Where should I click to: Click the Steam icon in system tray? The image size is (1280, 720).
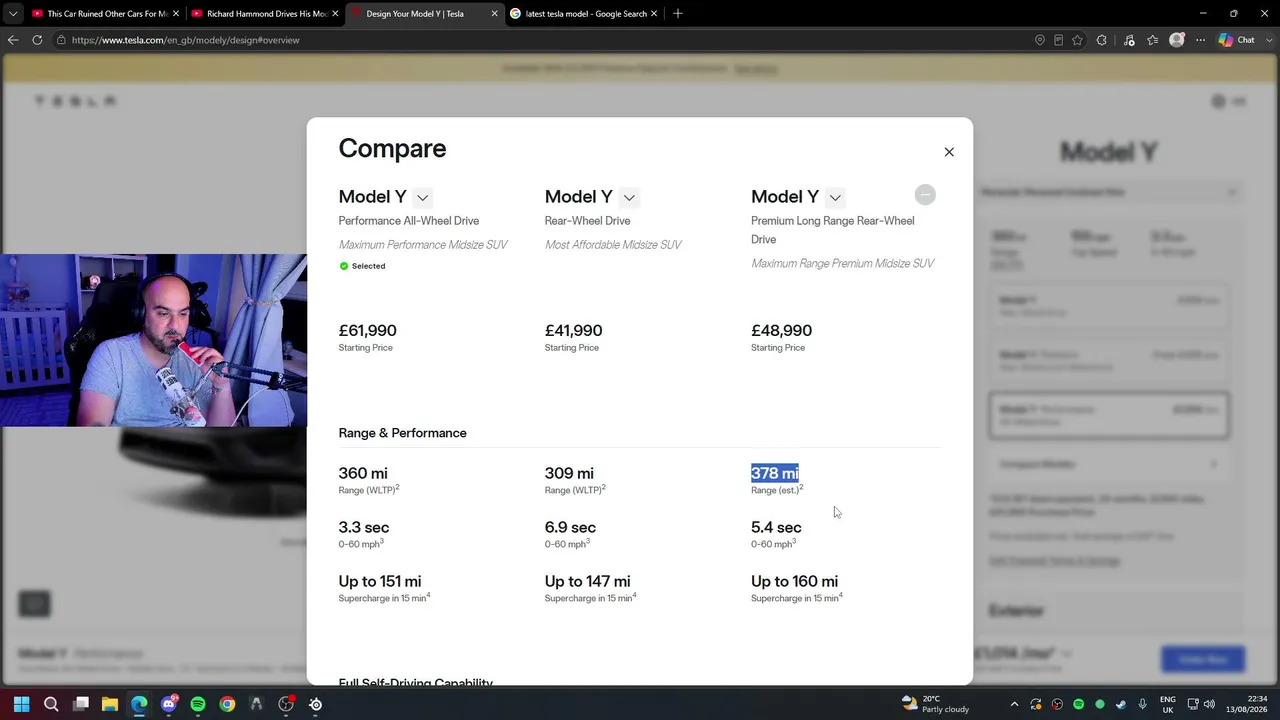coord(1121,704)
